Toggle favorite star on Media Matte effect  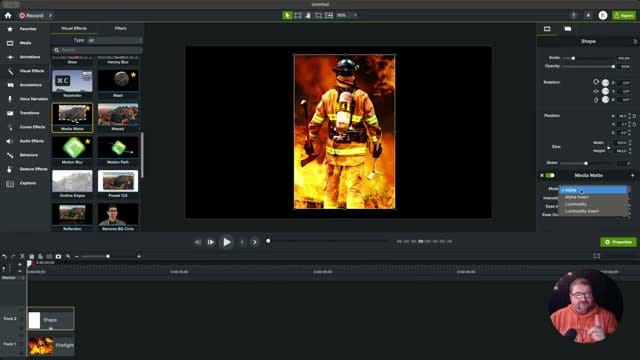[x=87, y=108]
